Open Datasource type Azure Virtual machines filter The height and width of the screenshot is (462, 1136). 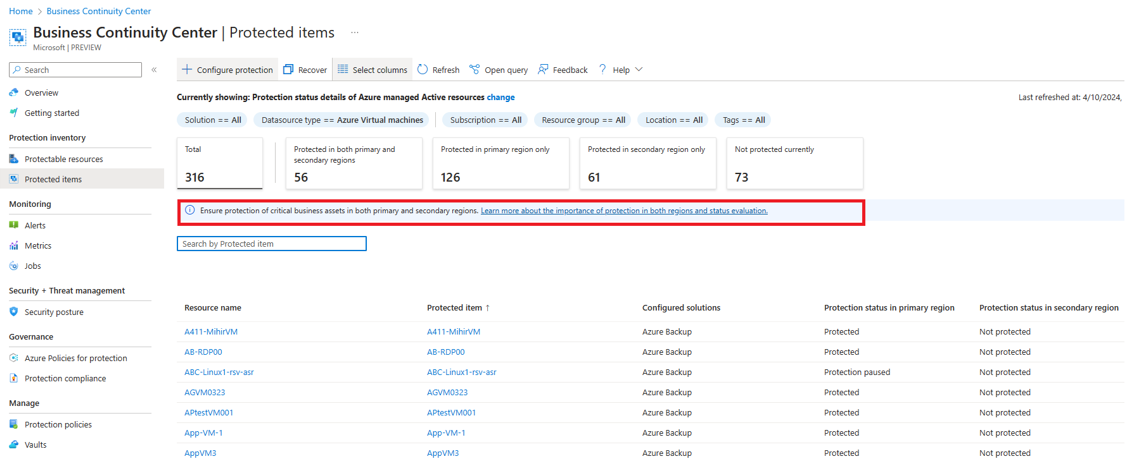pyautogui.click(x=342, y=119)
